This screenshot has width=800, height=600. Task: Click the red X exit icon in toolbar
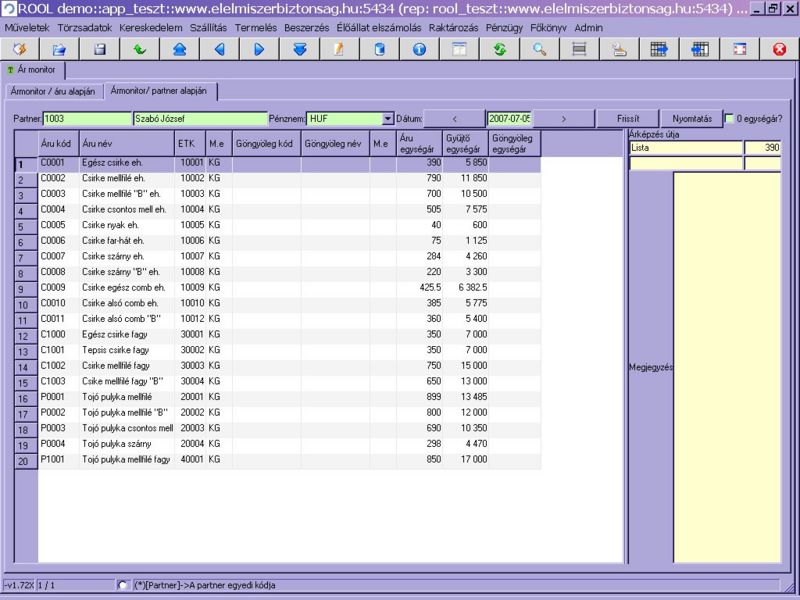click(779, 48)
